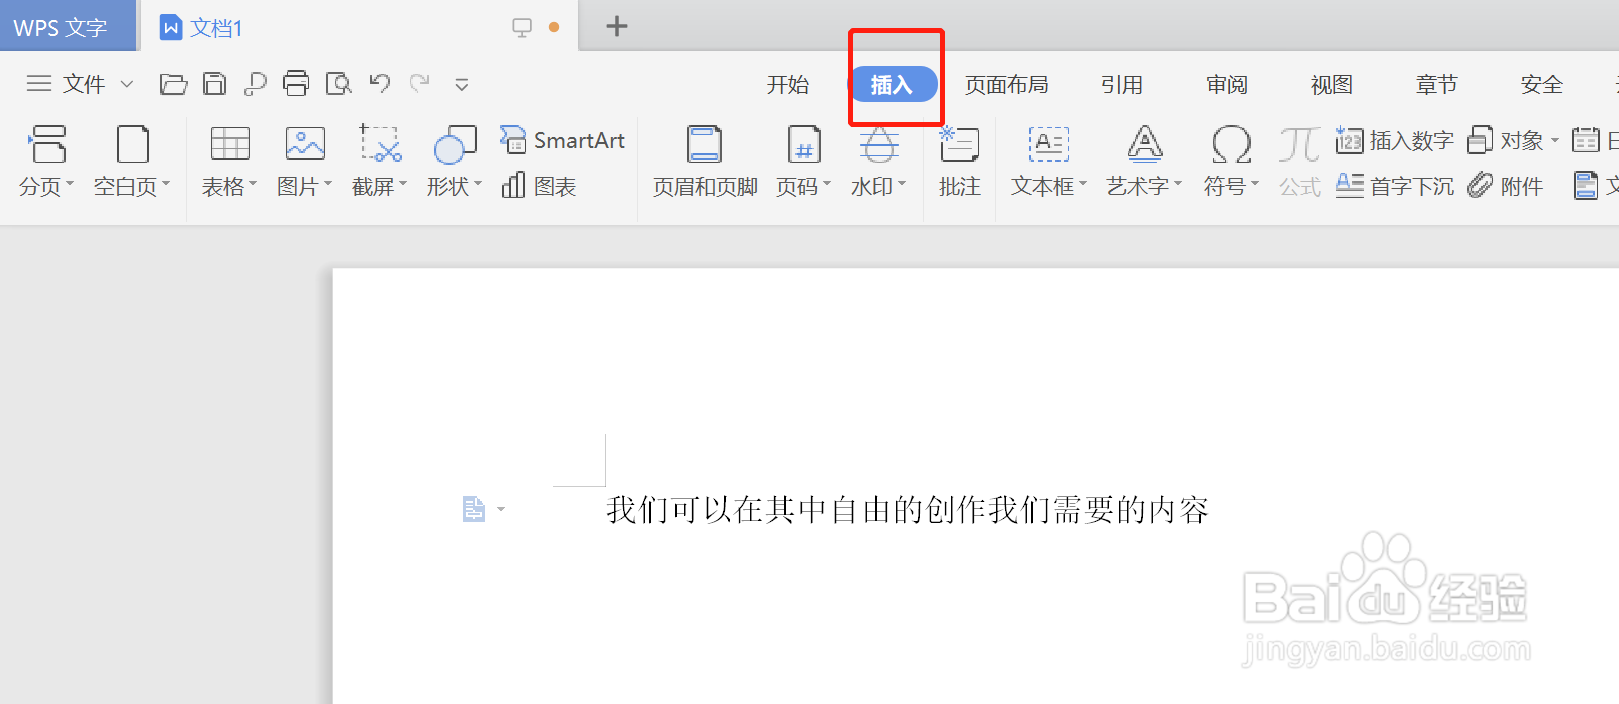The image size is (1619, 704).
Task: Click the calendar date icon at the ribbon's right edge
Action: (x=1586, y=140)
